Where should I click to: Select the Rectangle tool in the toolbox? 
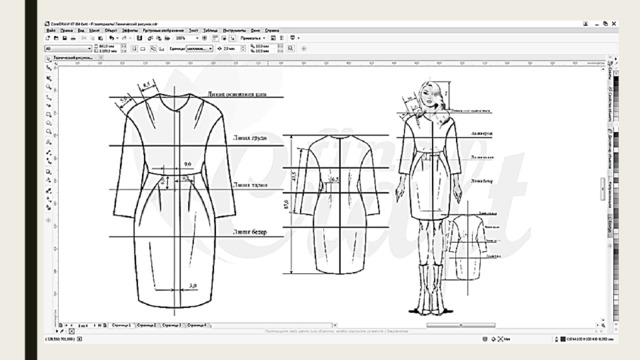coord(49,115)
